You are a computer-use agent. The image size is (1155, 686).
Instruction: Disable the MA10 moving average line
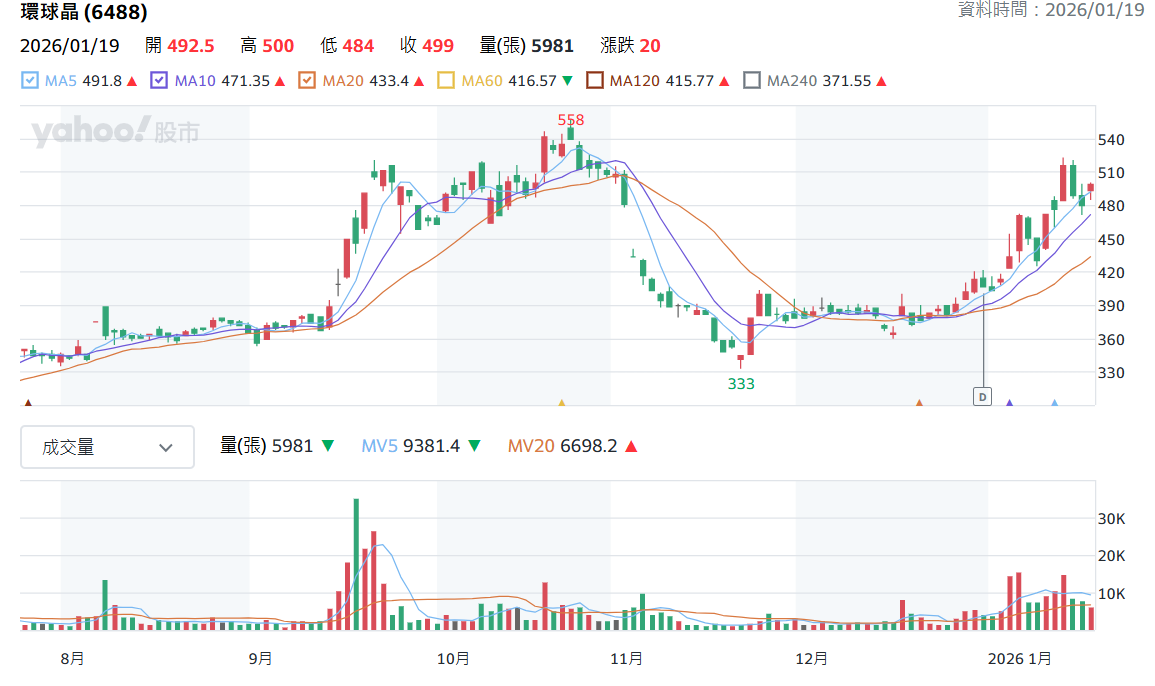pyautogui.click(x=158, y=80)
